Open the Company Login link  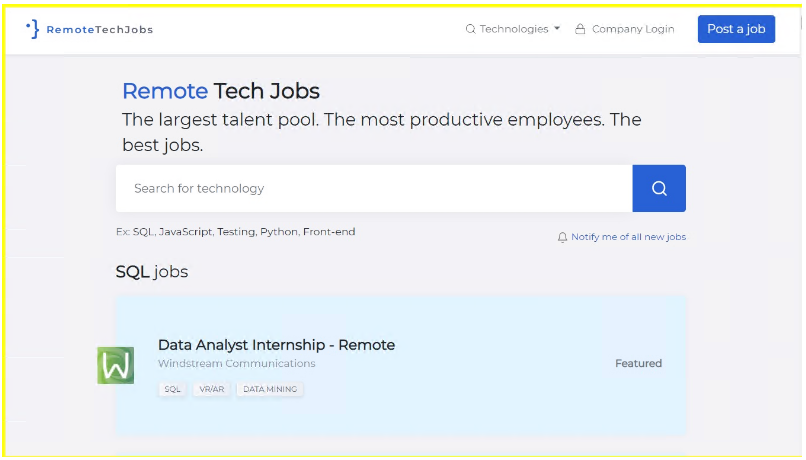click(x=632, y=29)
